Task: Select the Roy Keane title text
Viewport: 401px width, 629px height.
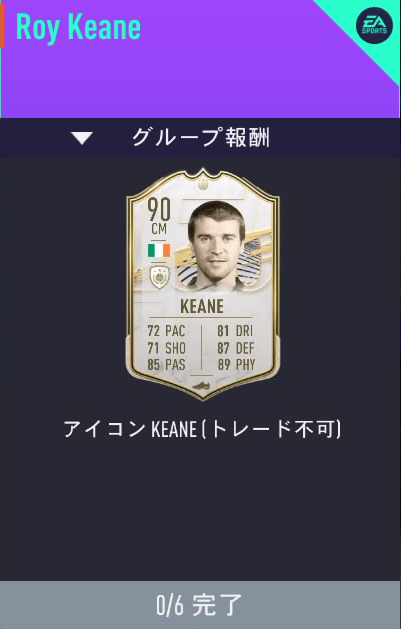Action: tap(78, 27)
